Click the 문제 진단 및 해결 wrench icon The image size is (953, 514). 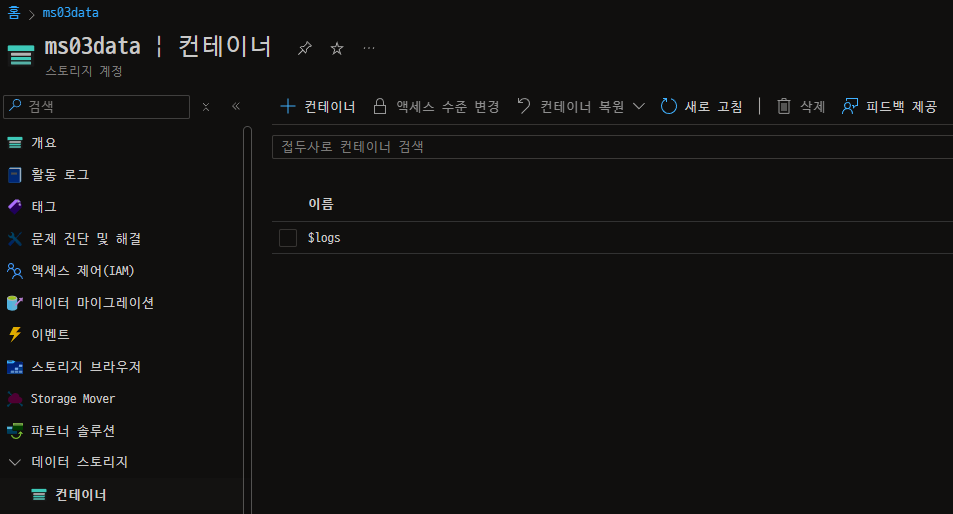(15, 239)
